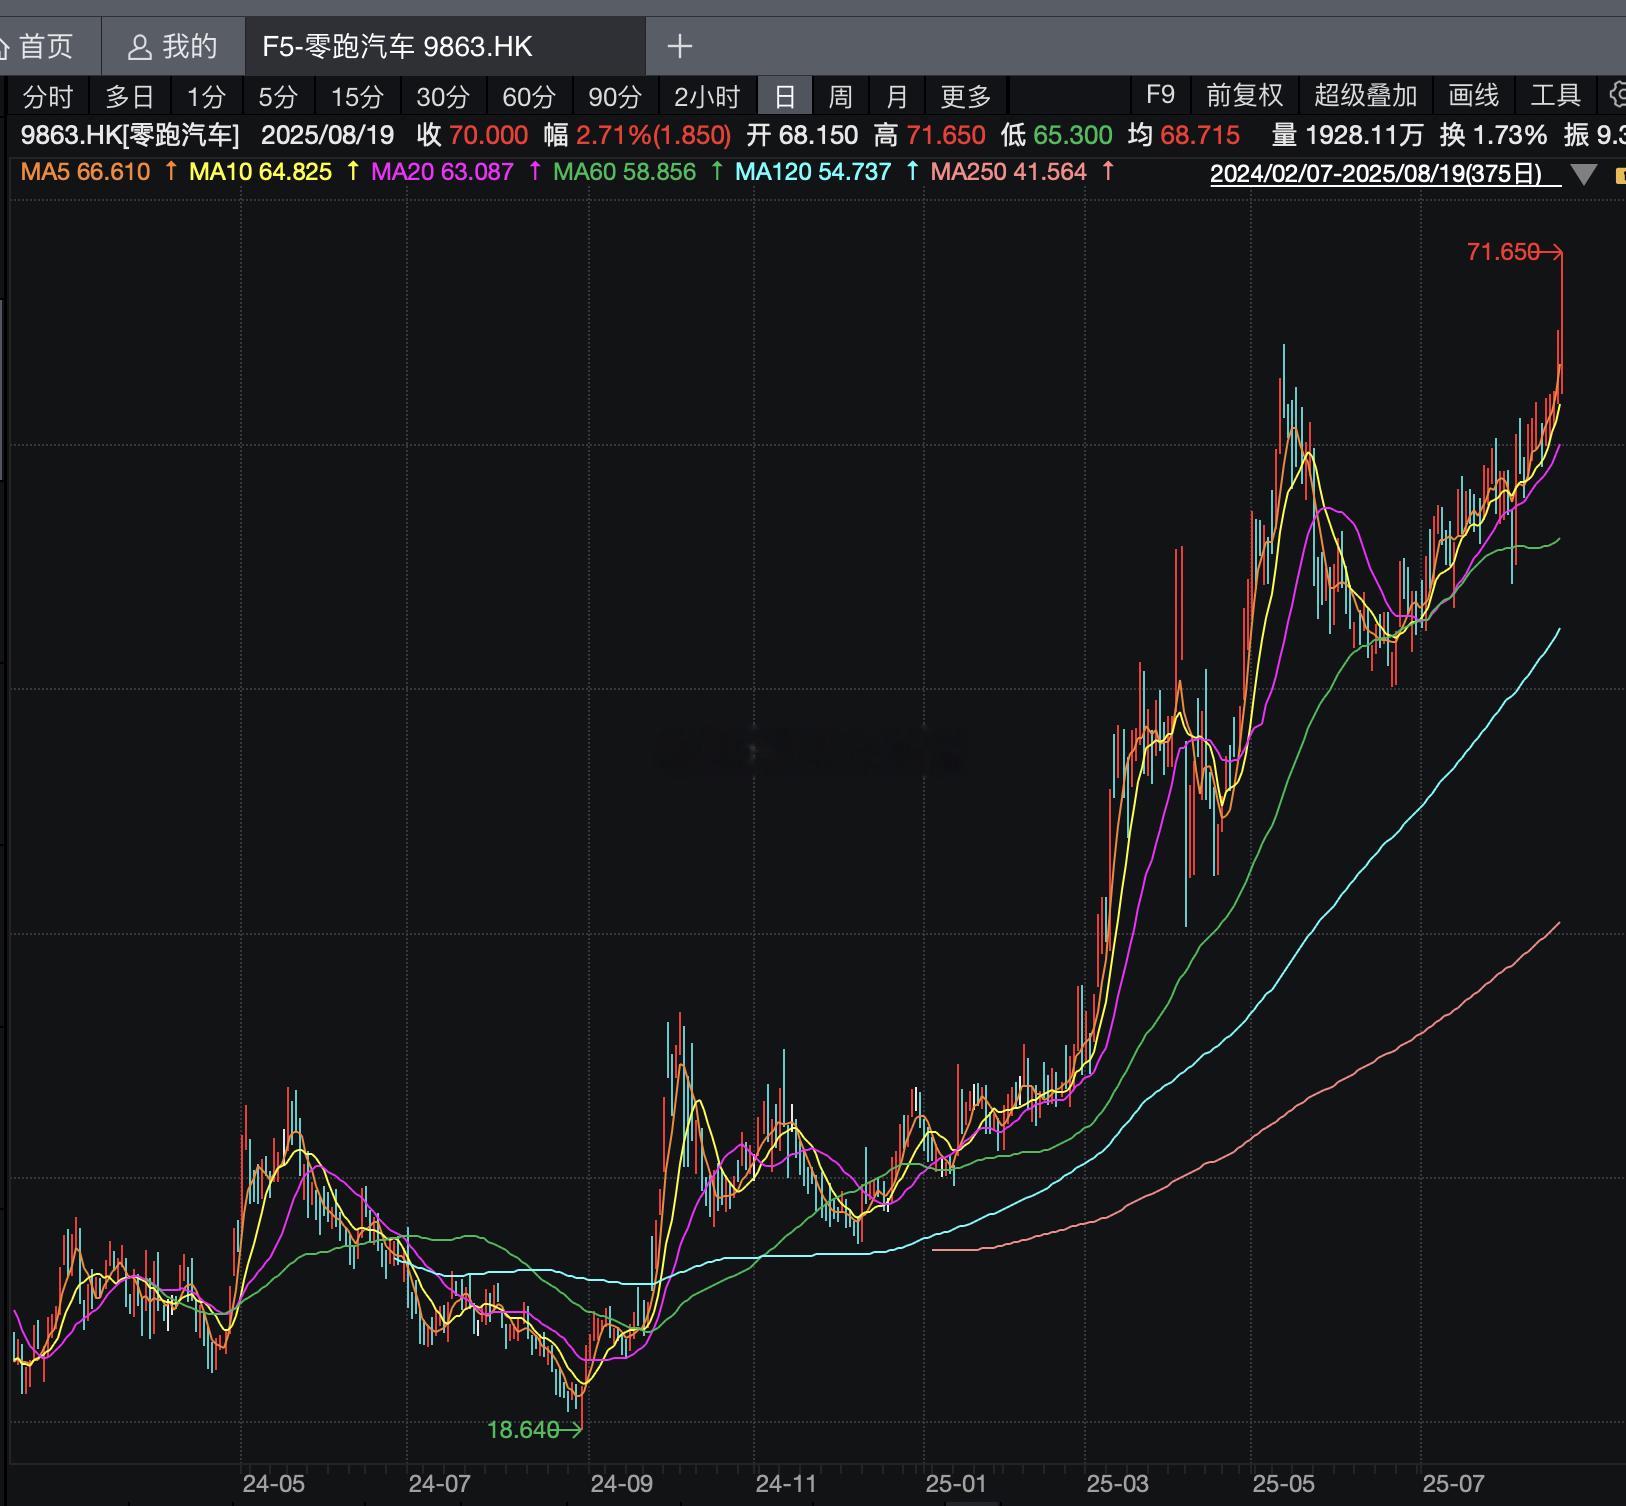This screenshot has width=1626, height=1506.
Task: Click the 25-01 date axis label
Action: (x=956, y=1483)
